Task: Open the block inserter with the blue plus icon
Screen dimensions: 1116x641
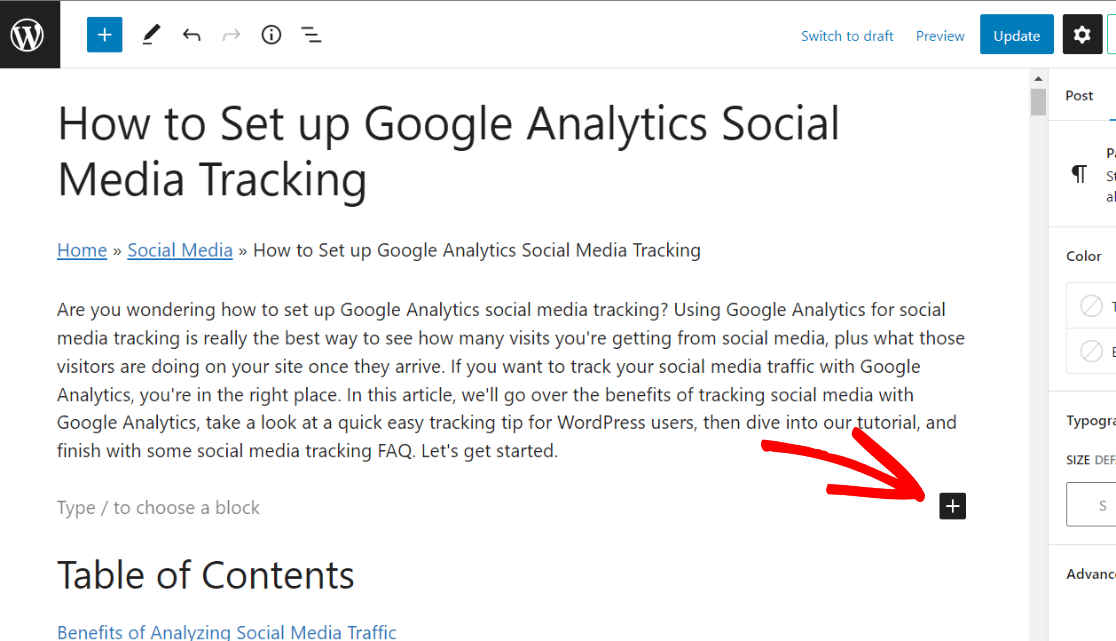Action: 104,34
